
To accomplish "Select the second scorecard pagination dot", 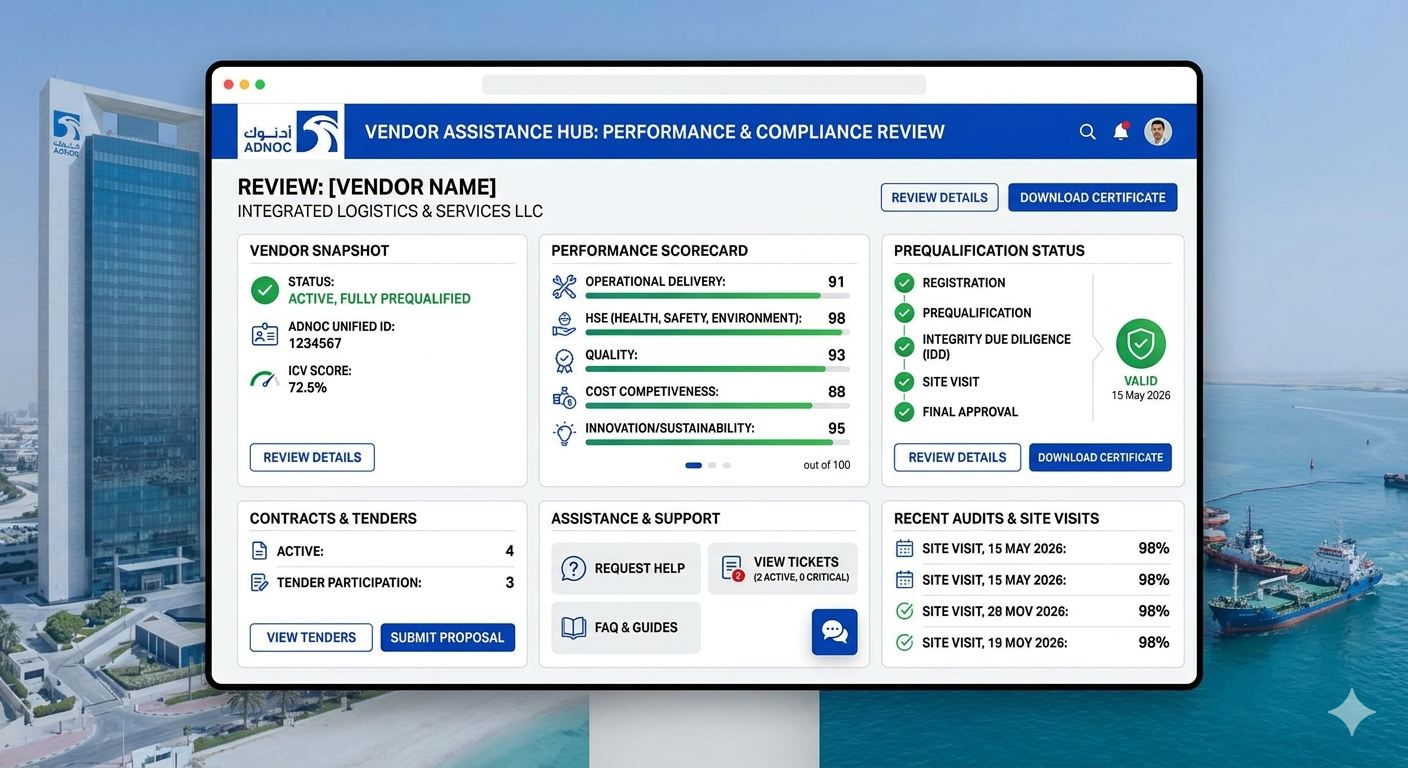I will tap(712, 465).
